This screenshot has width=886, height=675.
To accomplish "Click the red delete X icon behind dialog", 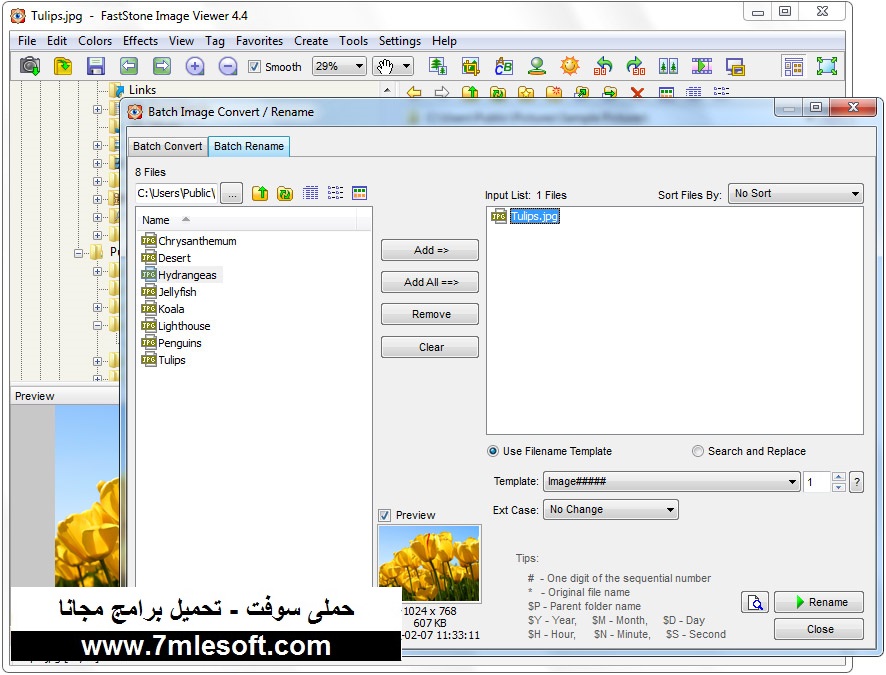I will pyautogui.click(x=637, y=92).
